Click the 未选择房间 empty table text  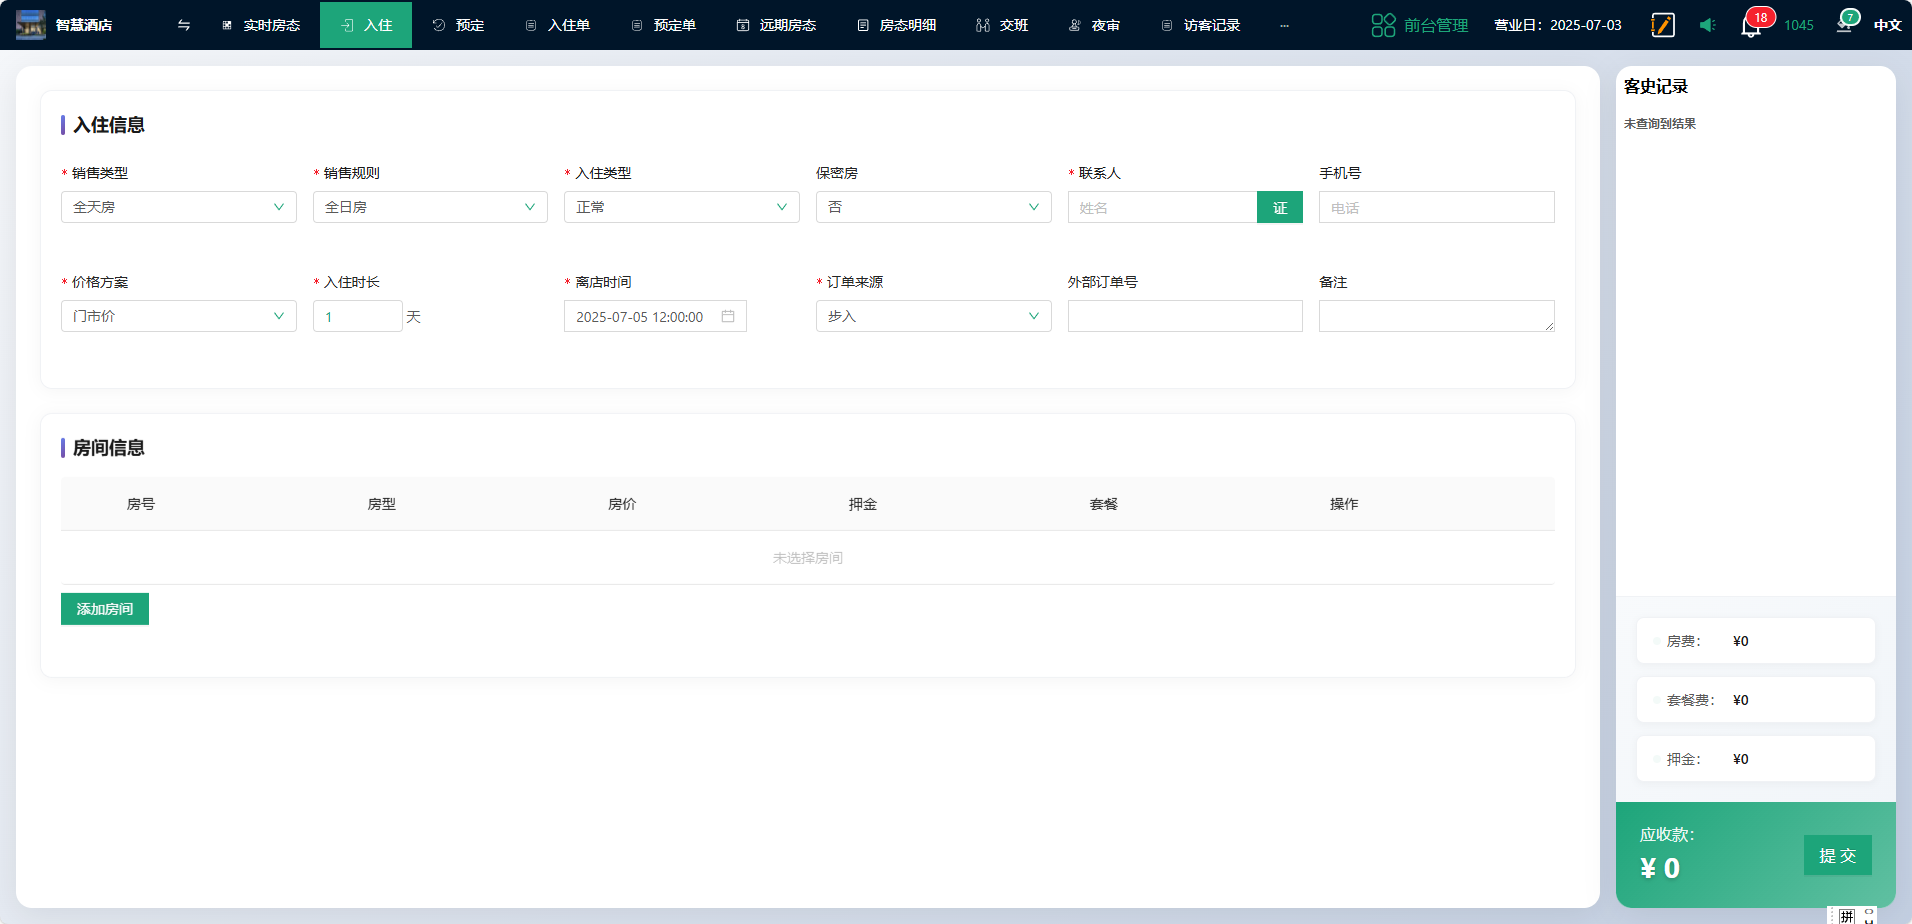[x=808, y=558]
